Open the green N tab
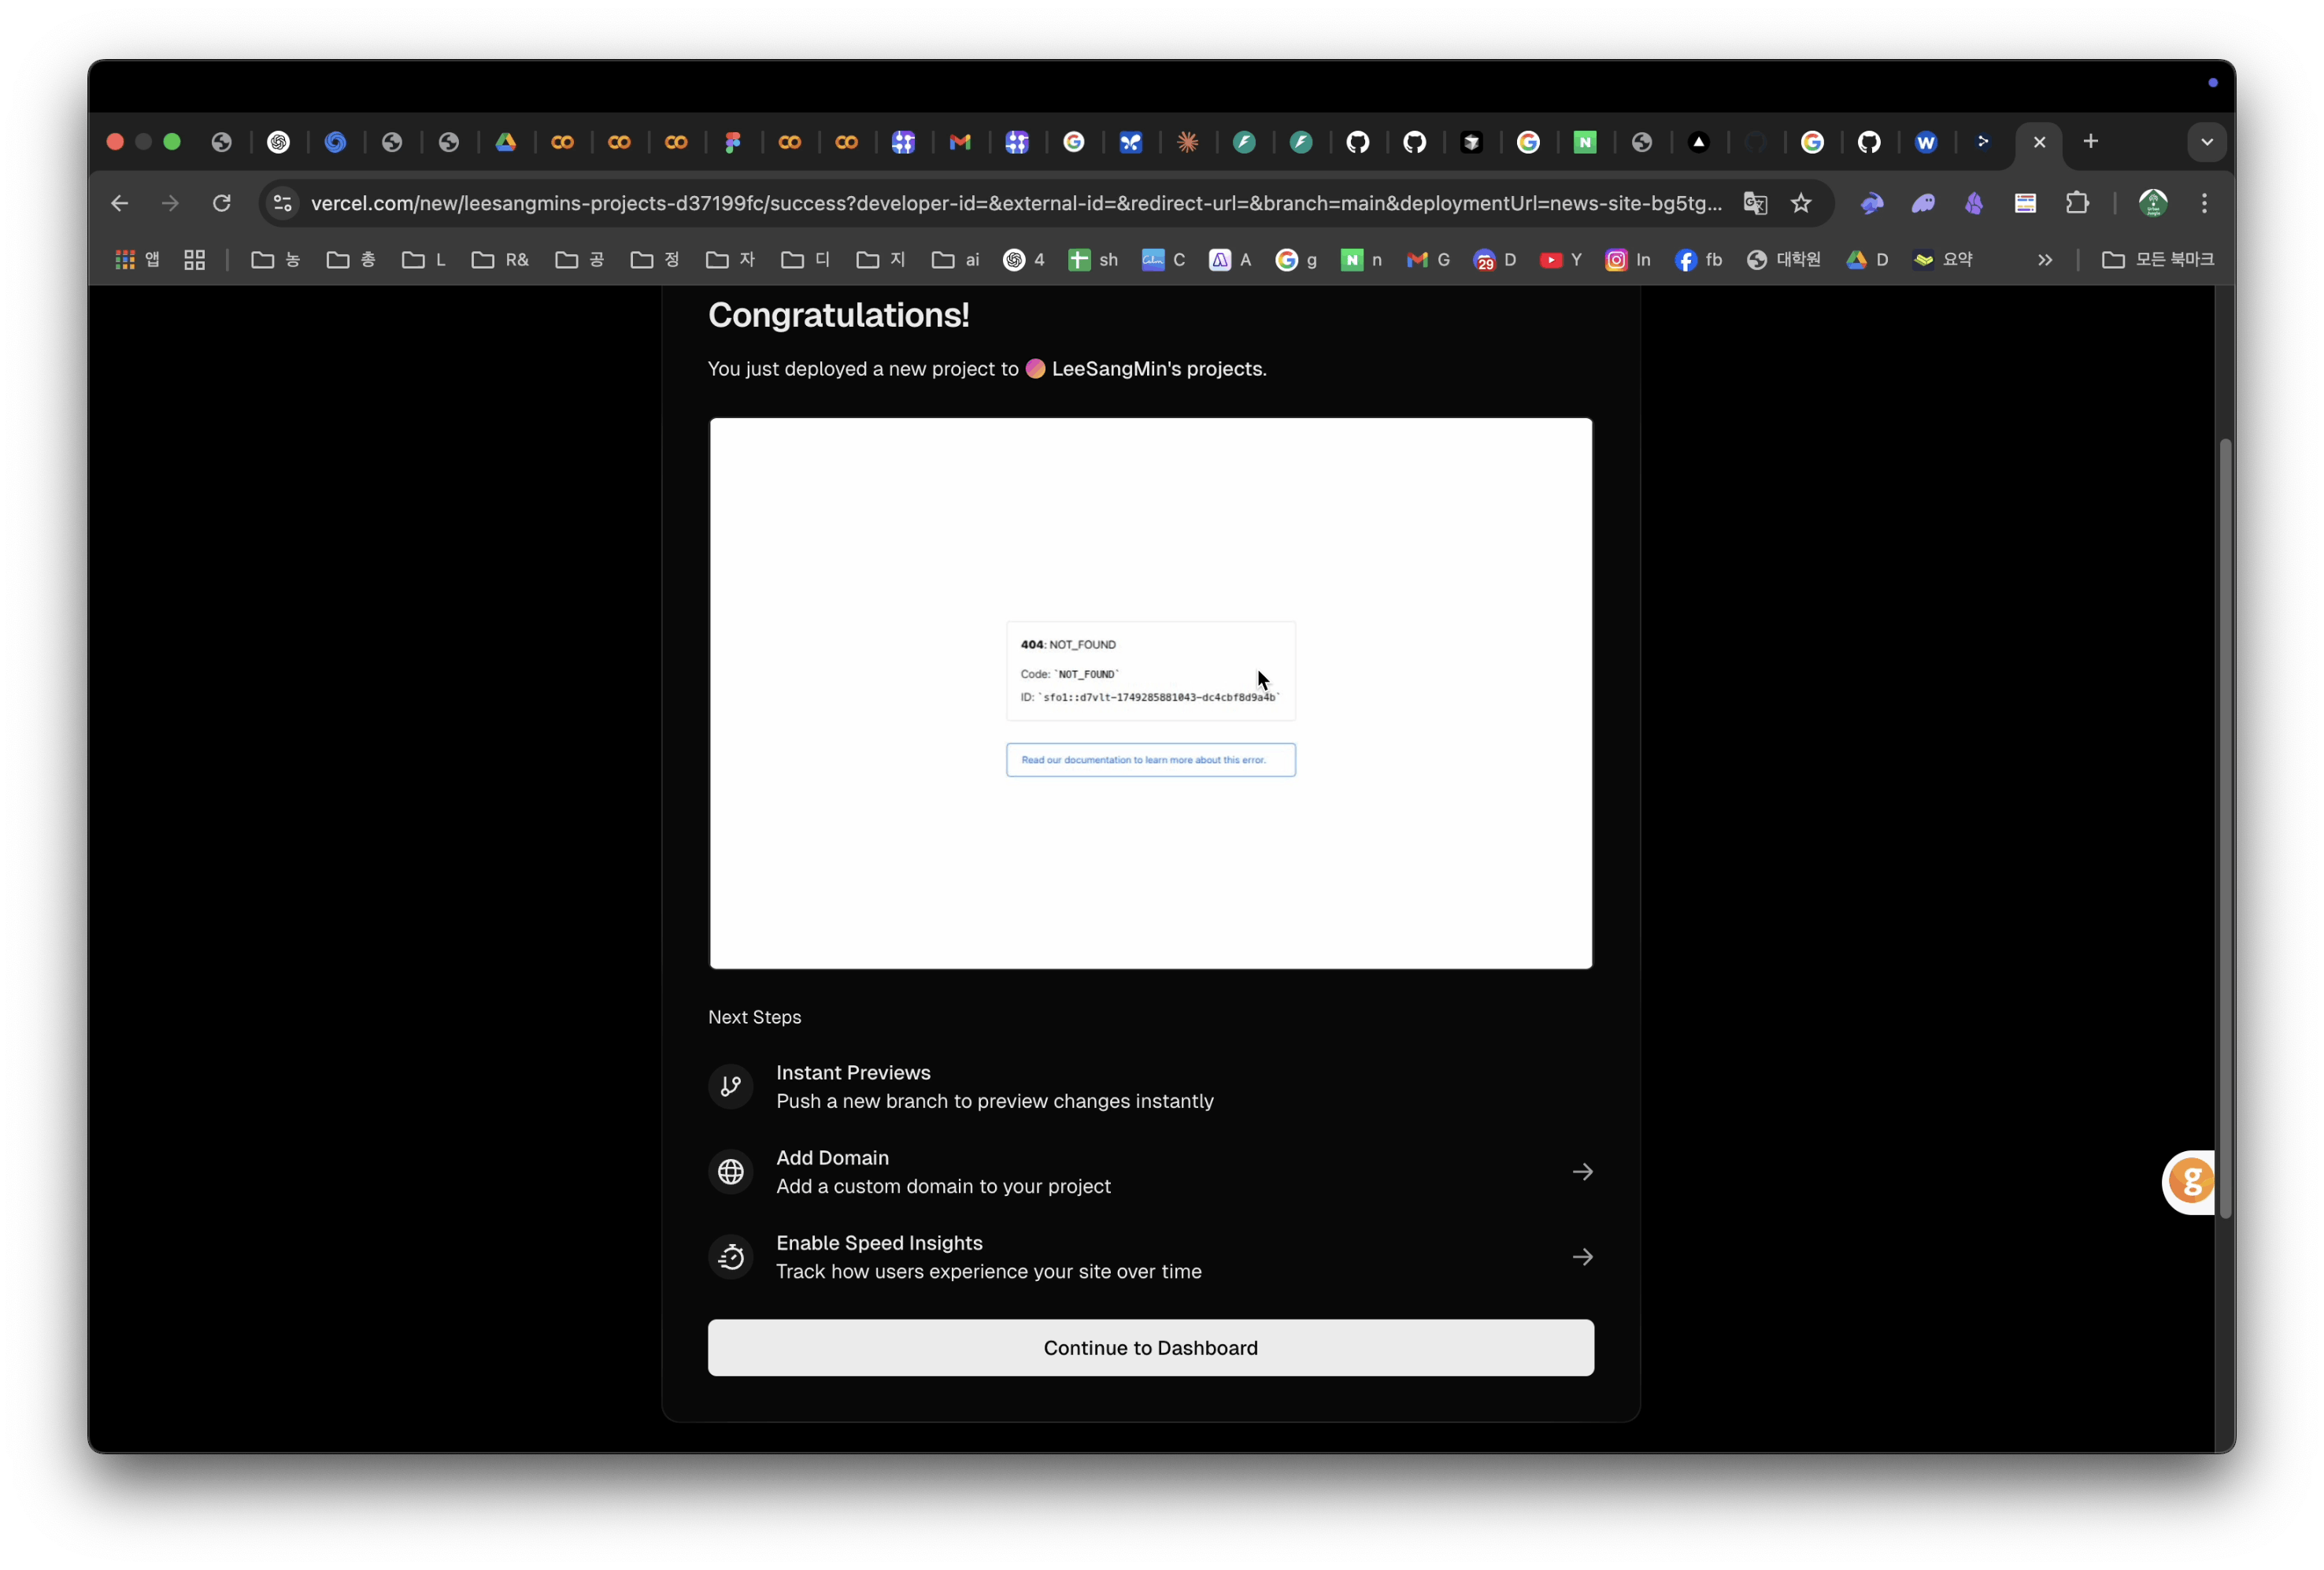 coord(1585,142)
